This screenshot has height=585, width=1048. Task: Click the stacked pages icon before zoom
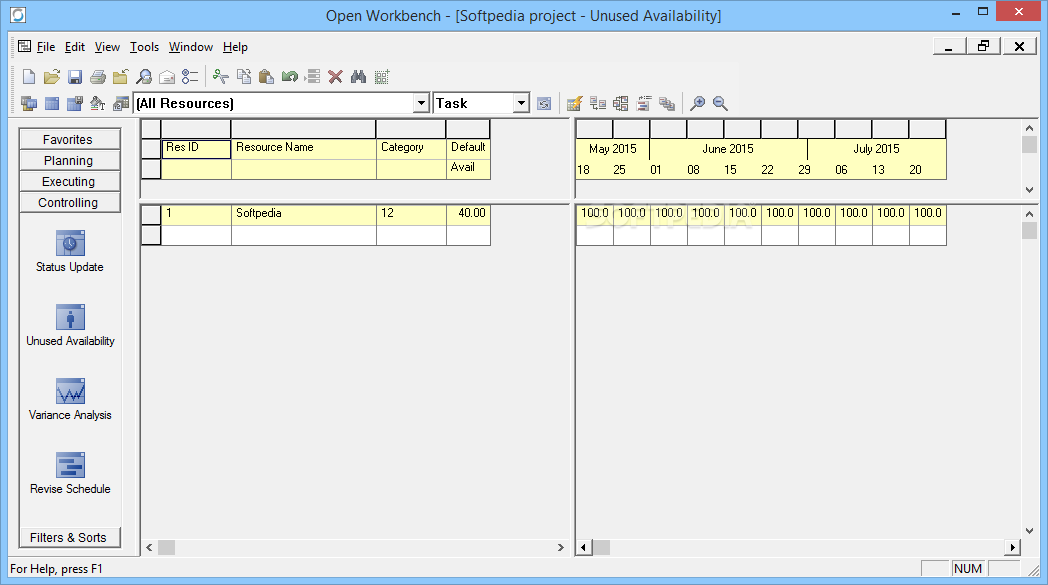pos(666,104)
